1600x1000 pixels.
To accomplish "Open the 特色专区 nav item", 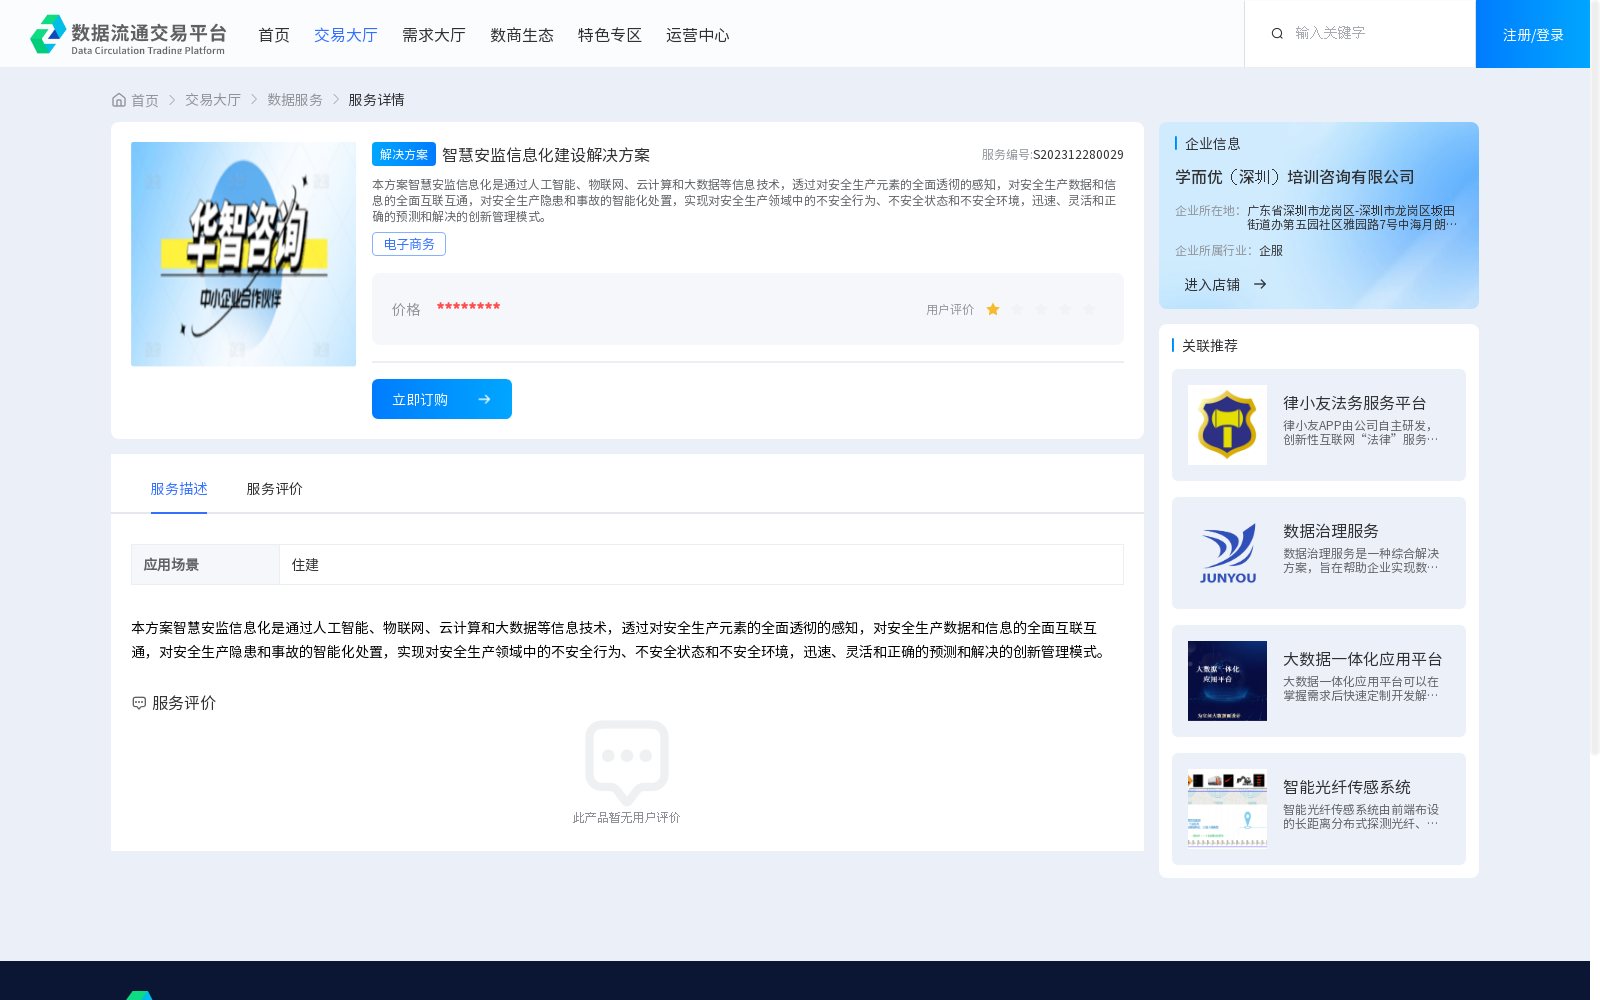I will point(610,35).
